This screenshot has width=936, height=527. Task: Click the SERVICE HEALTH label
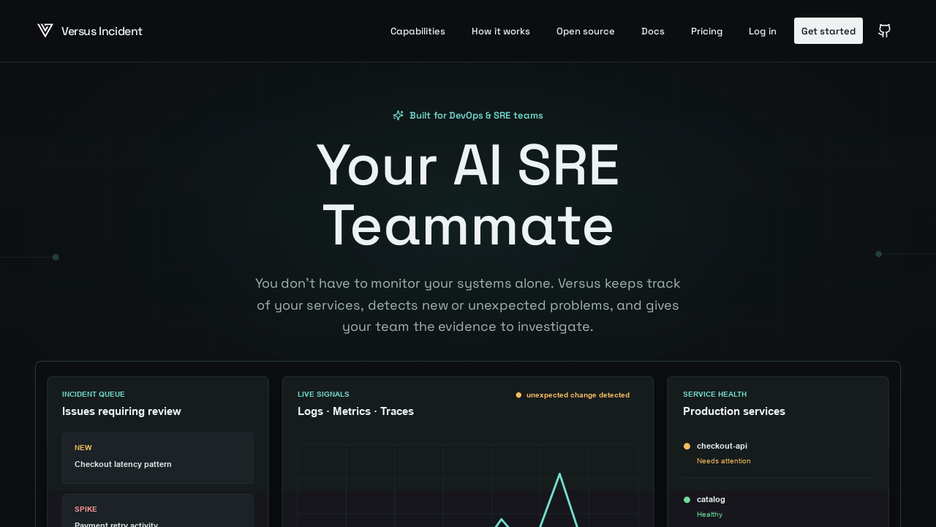point(715,395)
